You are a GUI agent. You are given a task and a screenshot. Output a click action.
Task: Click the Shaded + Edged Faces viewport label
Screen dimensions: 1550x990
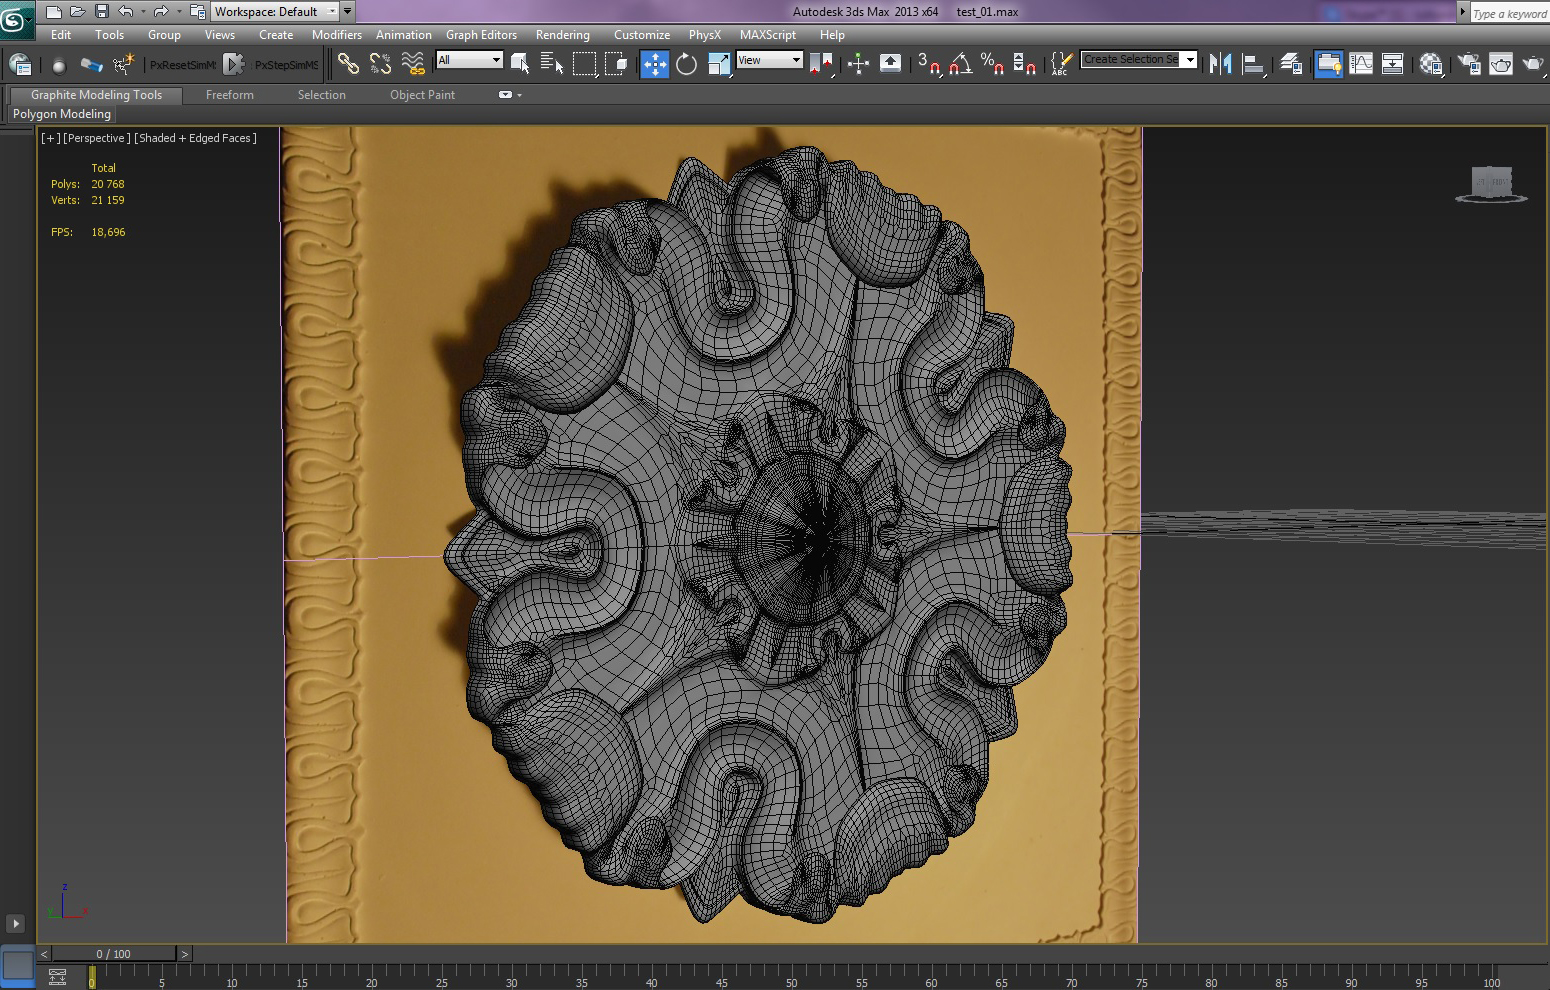click(196, 138)
